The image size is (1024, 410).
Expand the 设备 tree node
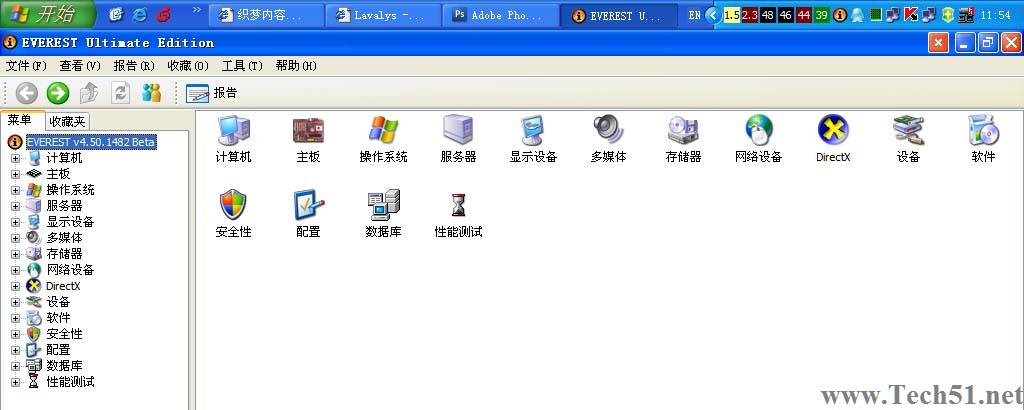pos(16,302)
